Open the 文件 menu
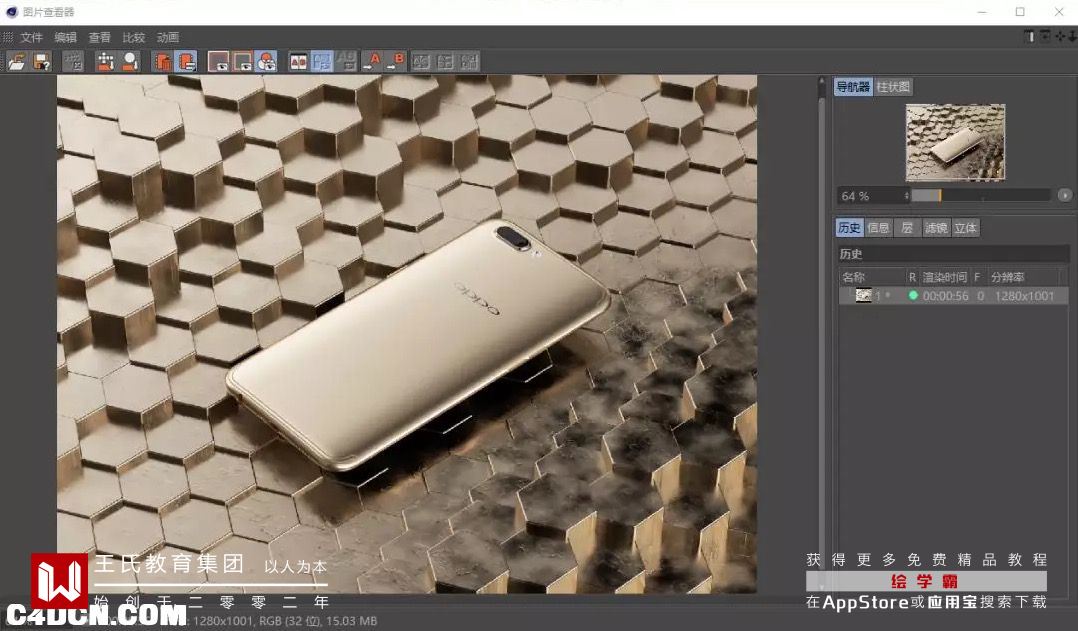The width and height of the screenshot is (1078, 631). click(x=31, y=37)
